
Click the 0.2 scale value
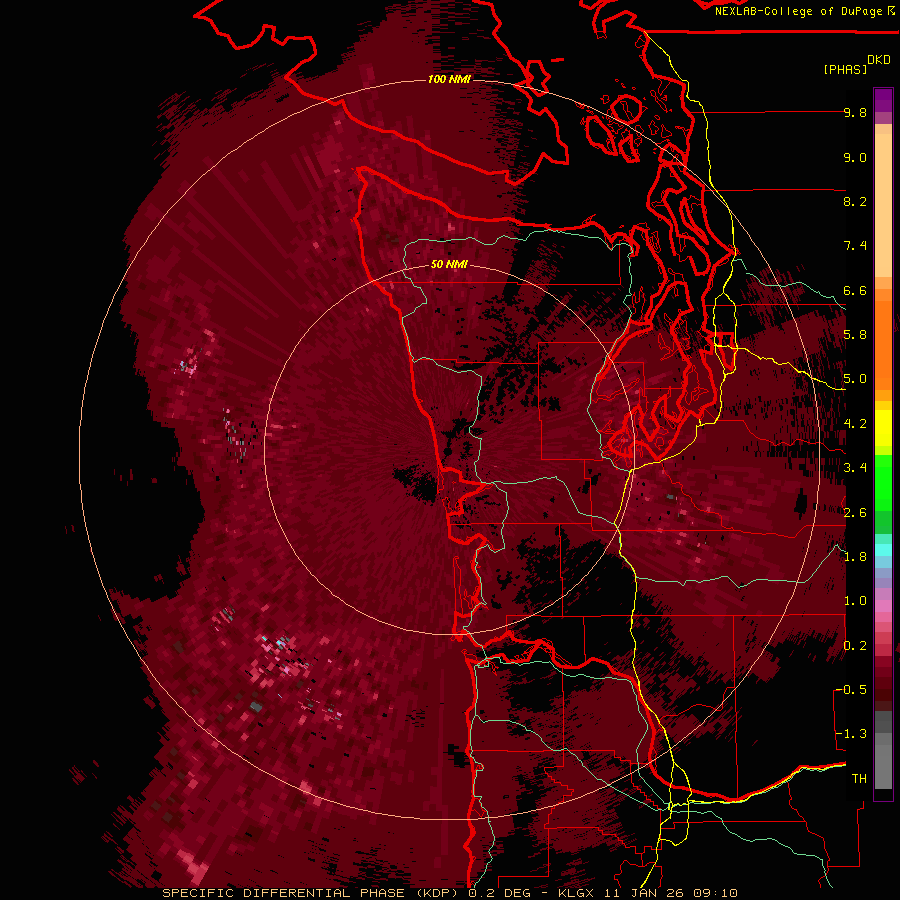(855, 646)
